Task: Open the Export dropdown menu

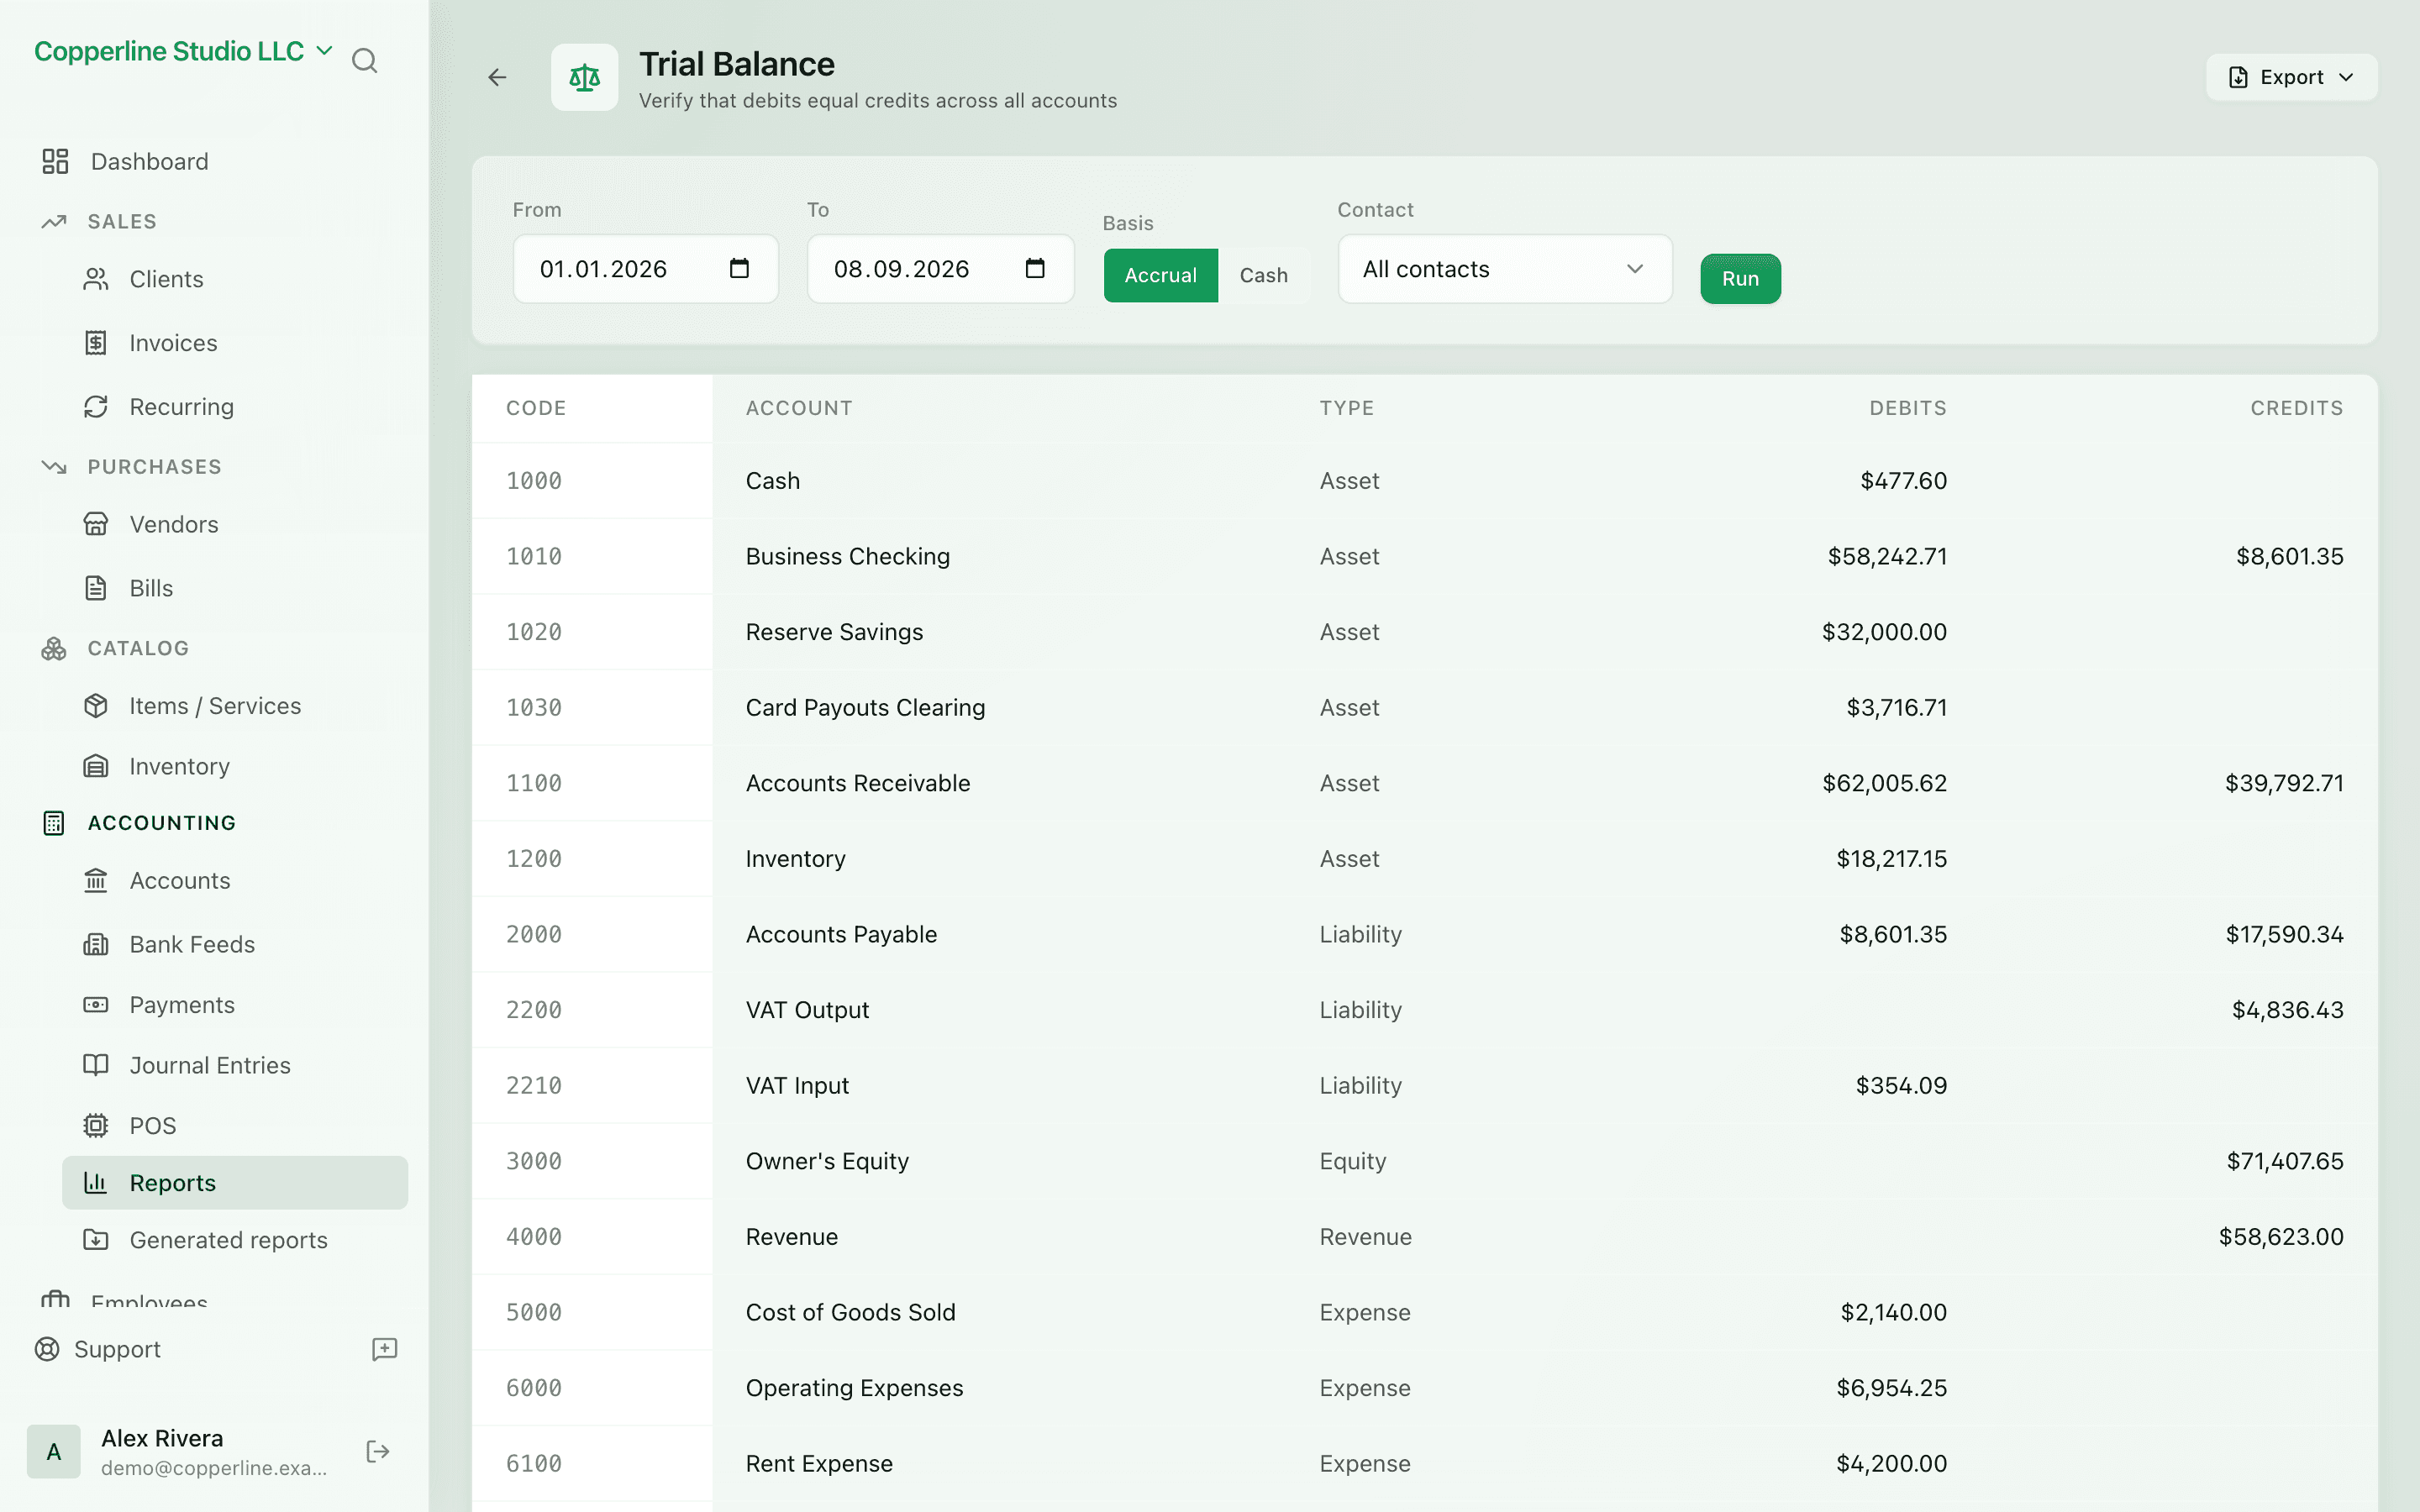Action: (2291, 77)
